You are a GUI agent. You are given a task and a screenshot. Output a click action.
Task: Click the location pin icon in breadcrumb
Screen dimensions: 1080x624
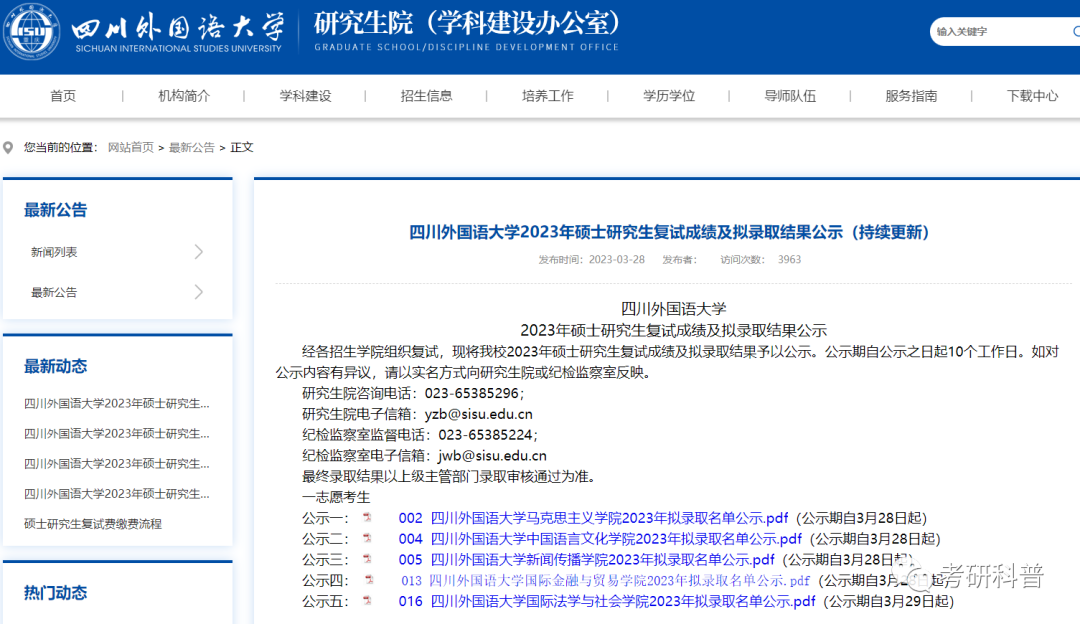8,147
